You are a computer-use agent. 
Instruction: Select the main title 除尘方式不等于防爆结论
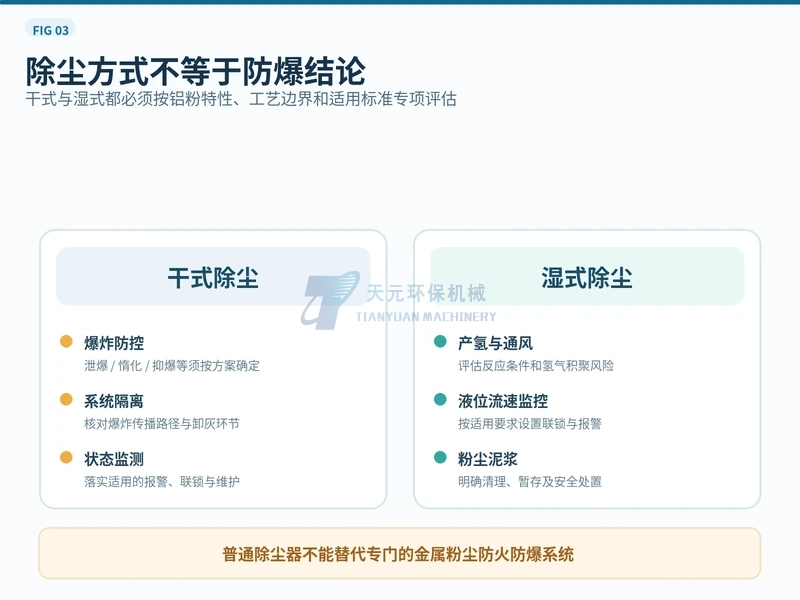[x=195, y=71]
